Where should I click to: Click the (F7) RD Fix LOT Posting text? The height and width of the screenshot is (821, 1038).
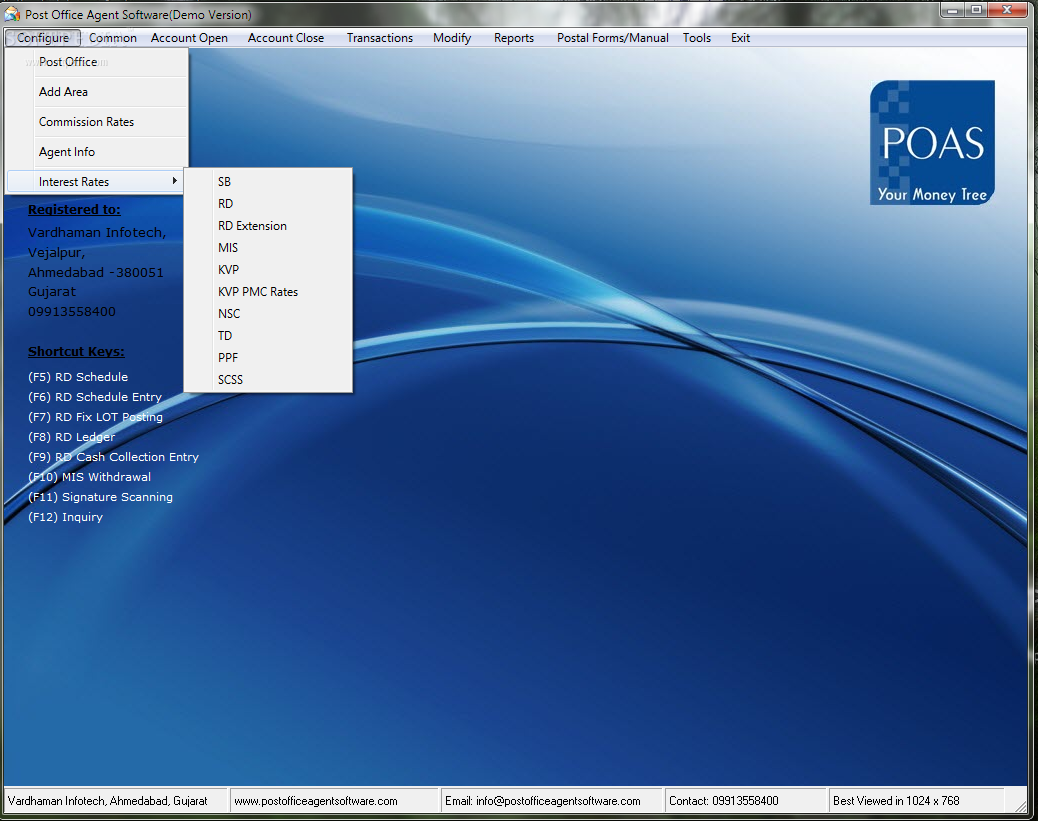95,416
